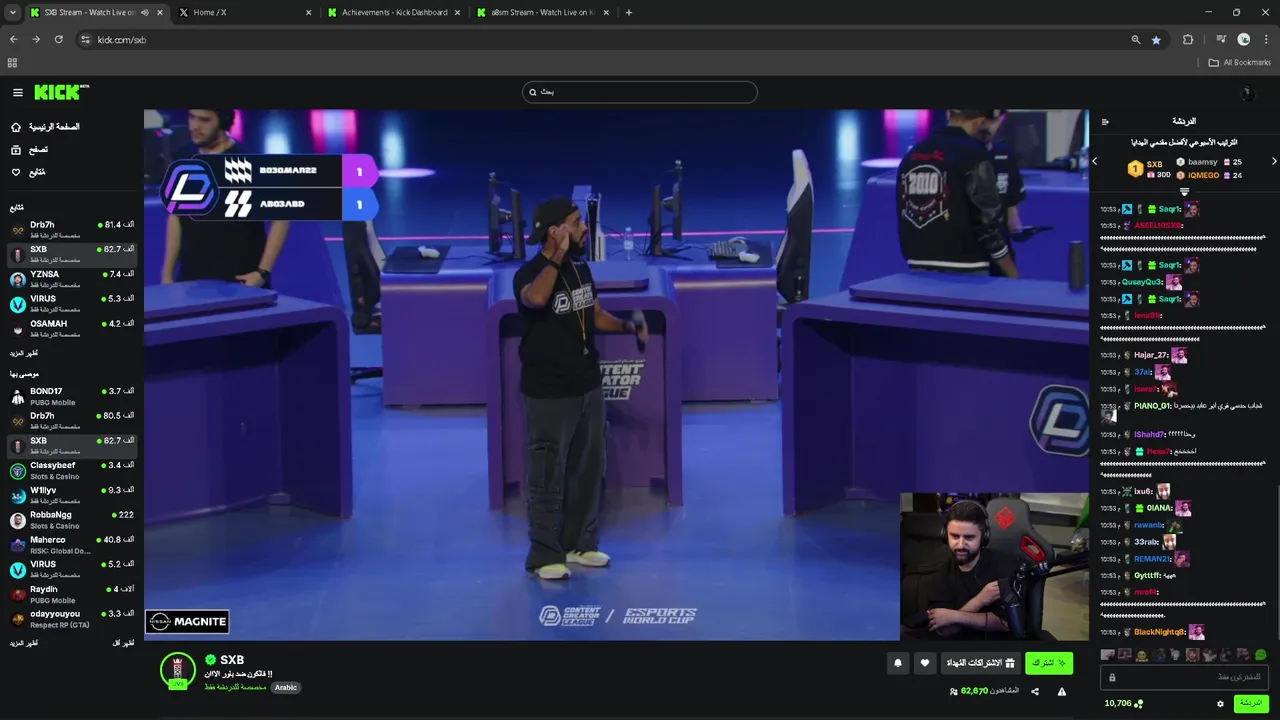Open Raydin PUBG Mobile channel

coord(71,594)
